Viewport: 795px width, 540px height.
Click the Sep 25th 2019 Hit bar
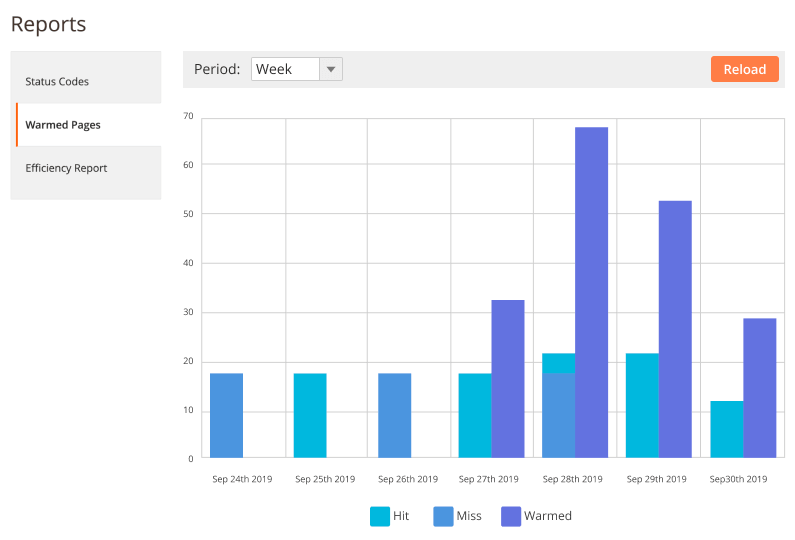pyautogui.click(x=310, y=416)
